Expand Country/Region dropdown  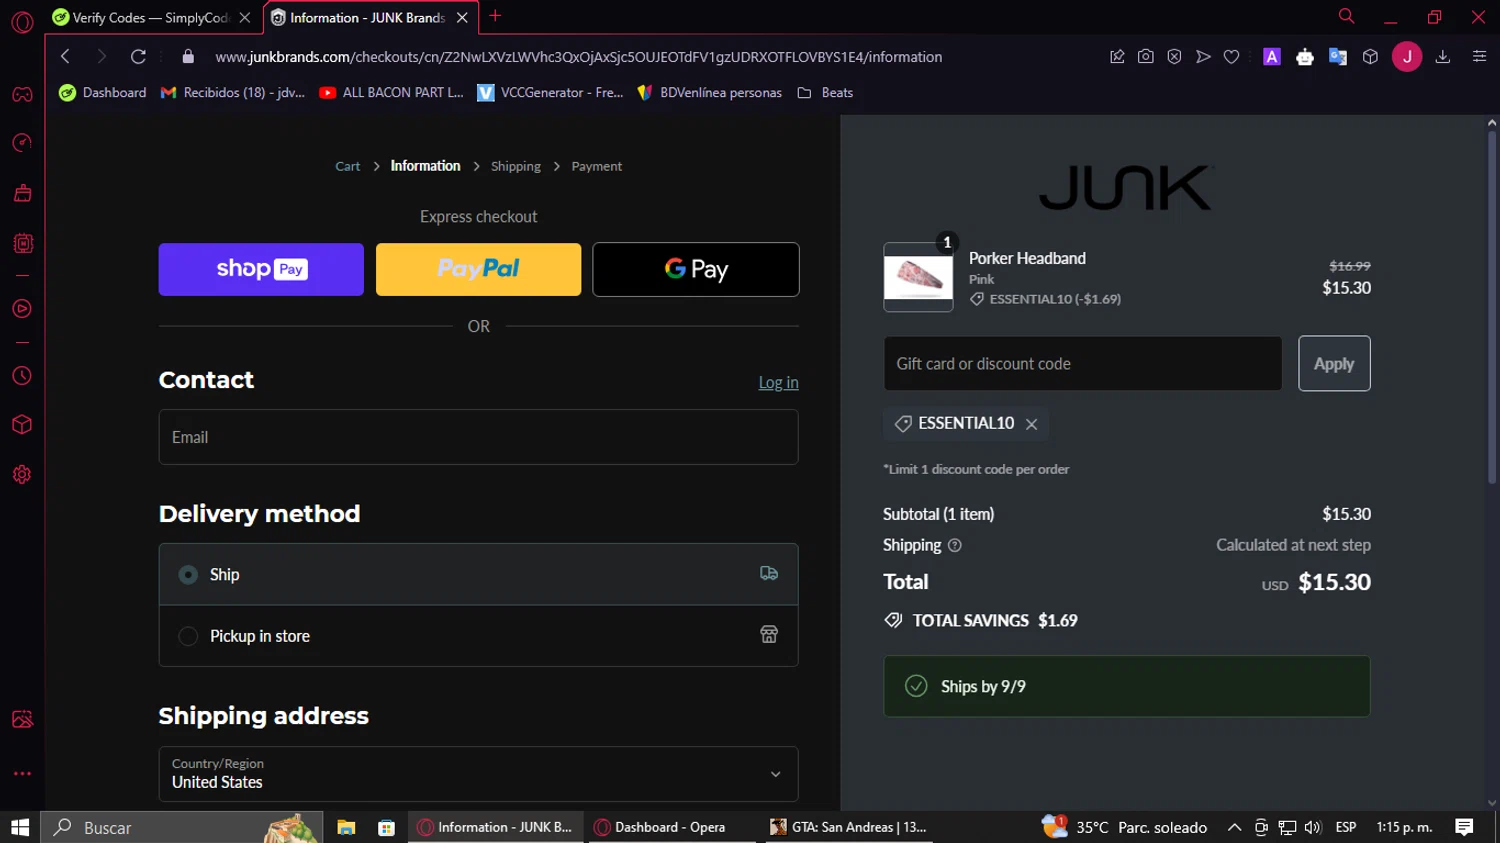point(479,774)
